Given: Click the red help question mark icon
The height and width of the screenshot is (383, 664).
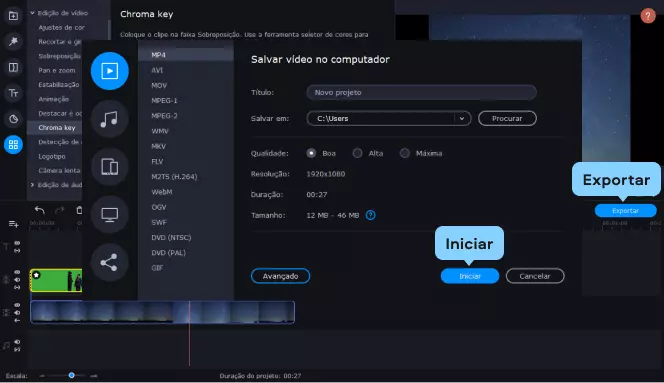Looking at the screenshot, I should click(x=648, y=16).
